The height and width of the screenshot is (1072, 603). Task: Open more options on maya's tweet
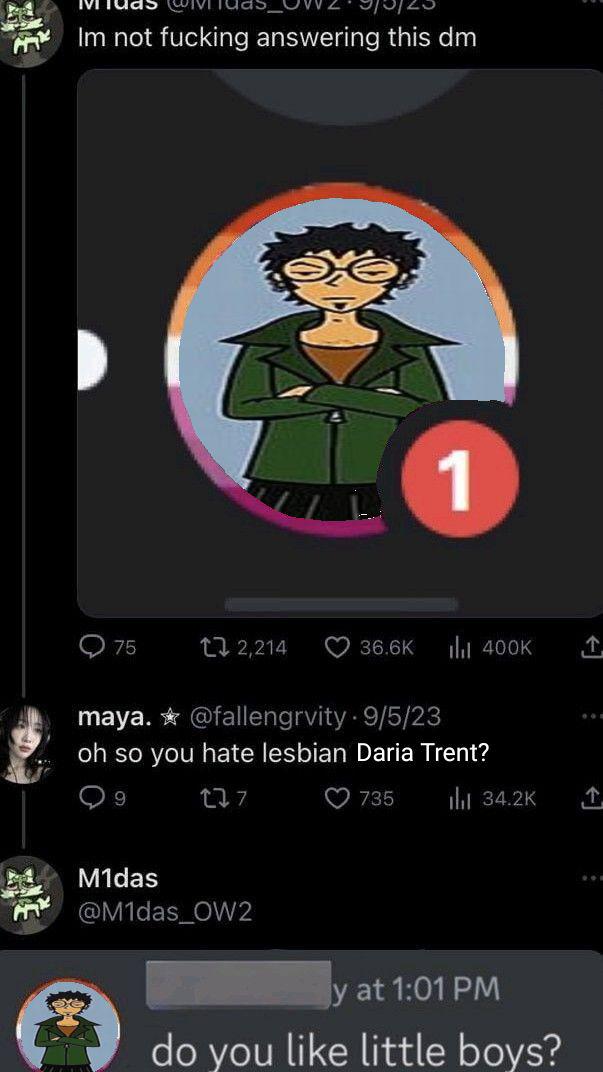(592, 716)
